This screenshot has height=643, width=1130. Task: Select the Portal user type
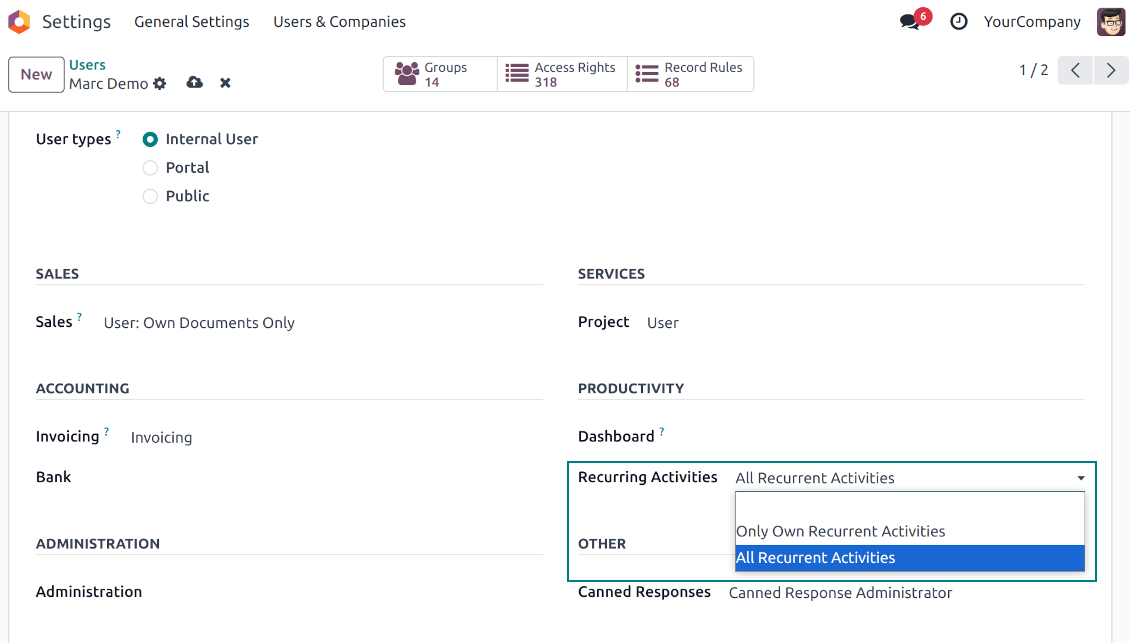[x=150, y=168]
